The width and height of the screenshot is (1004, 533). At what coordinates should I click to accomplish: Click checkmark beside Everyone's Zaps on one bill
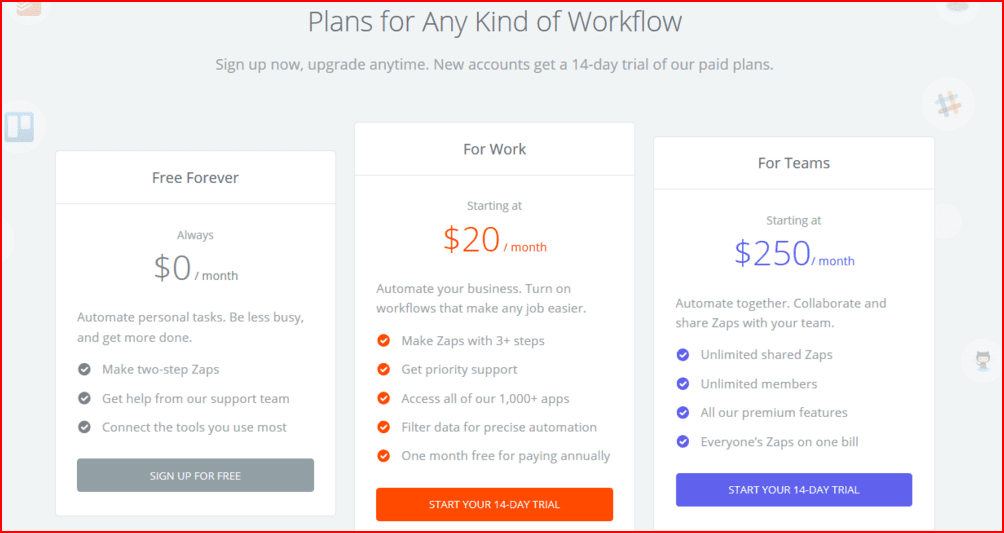683,441
